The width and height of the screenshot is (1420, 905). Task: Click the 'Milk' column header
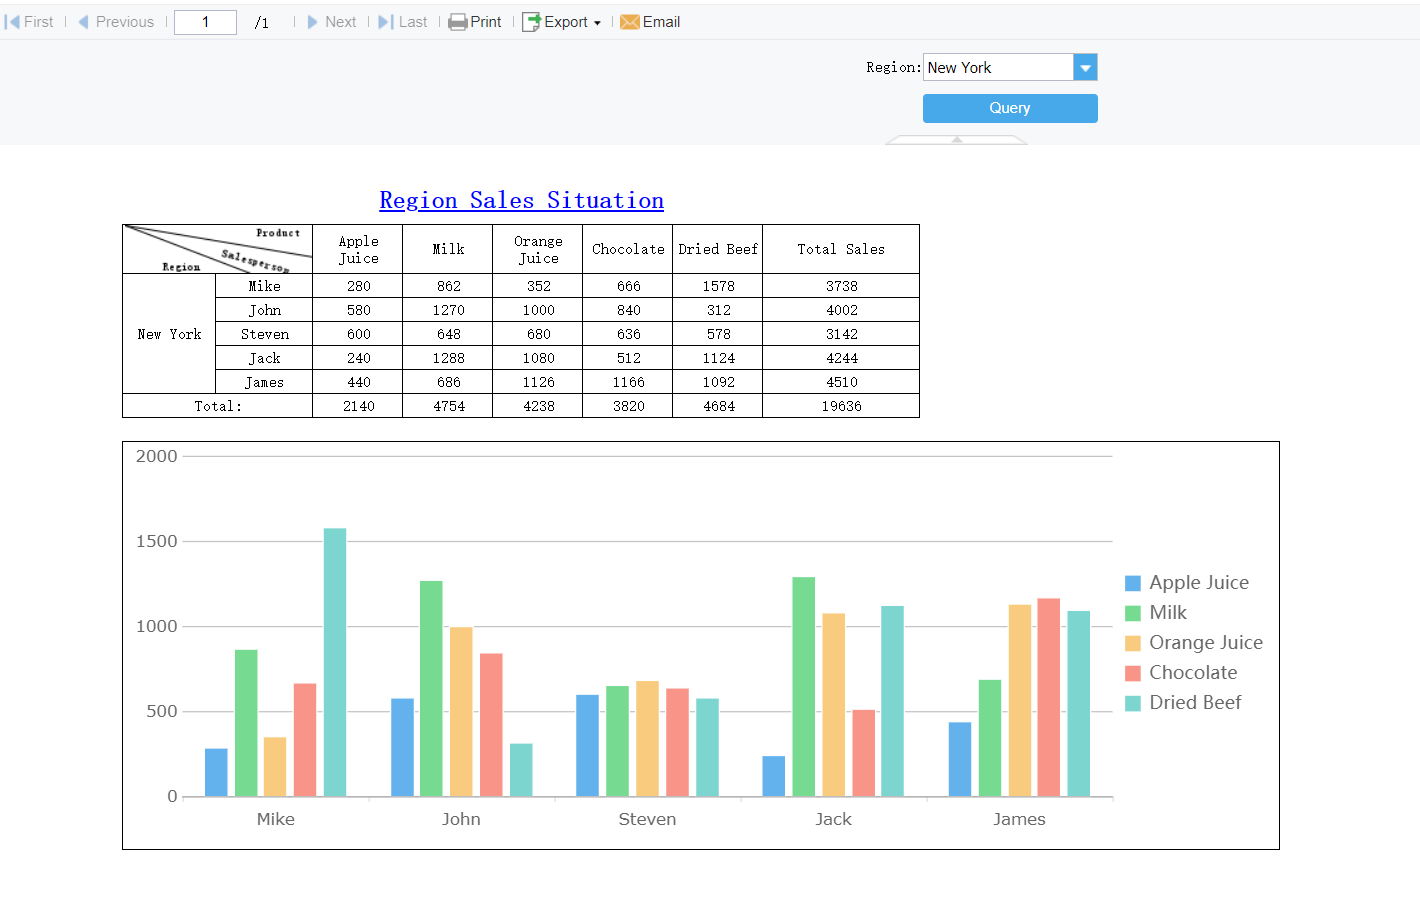[x=448, y=249]
